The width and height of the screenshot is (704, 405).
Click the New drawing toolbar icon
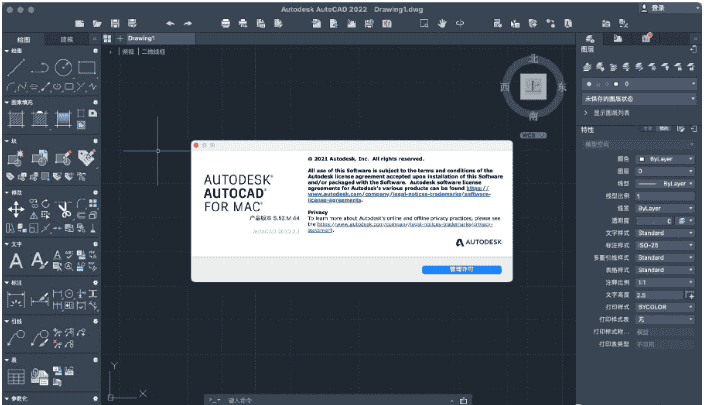(80, 23)
